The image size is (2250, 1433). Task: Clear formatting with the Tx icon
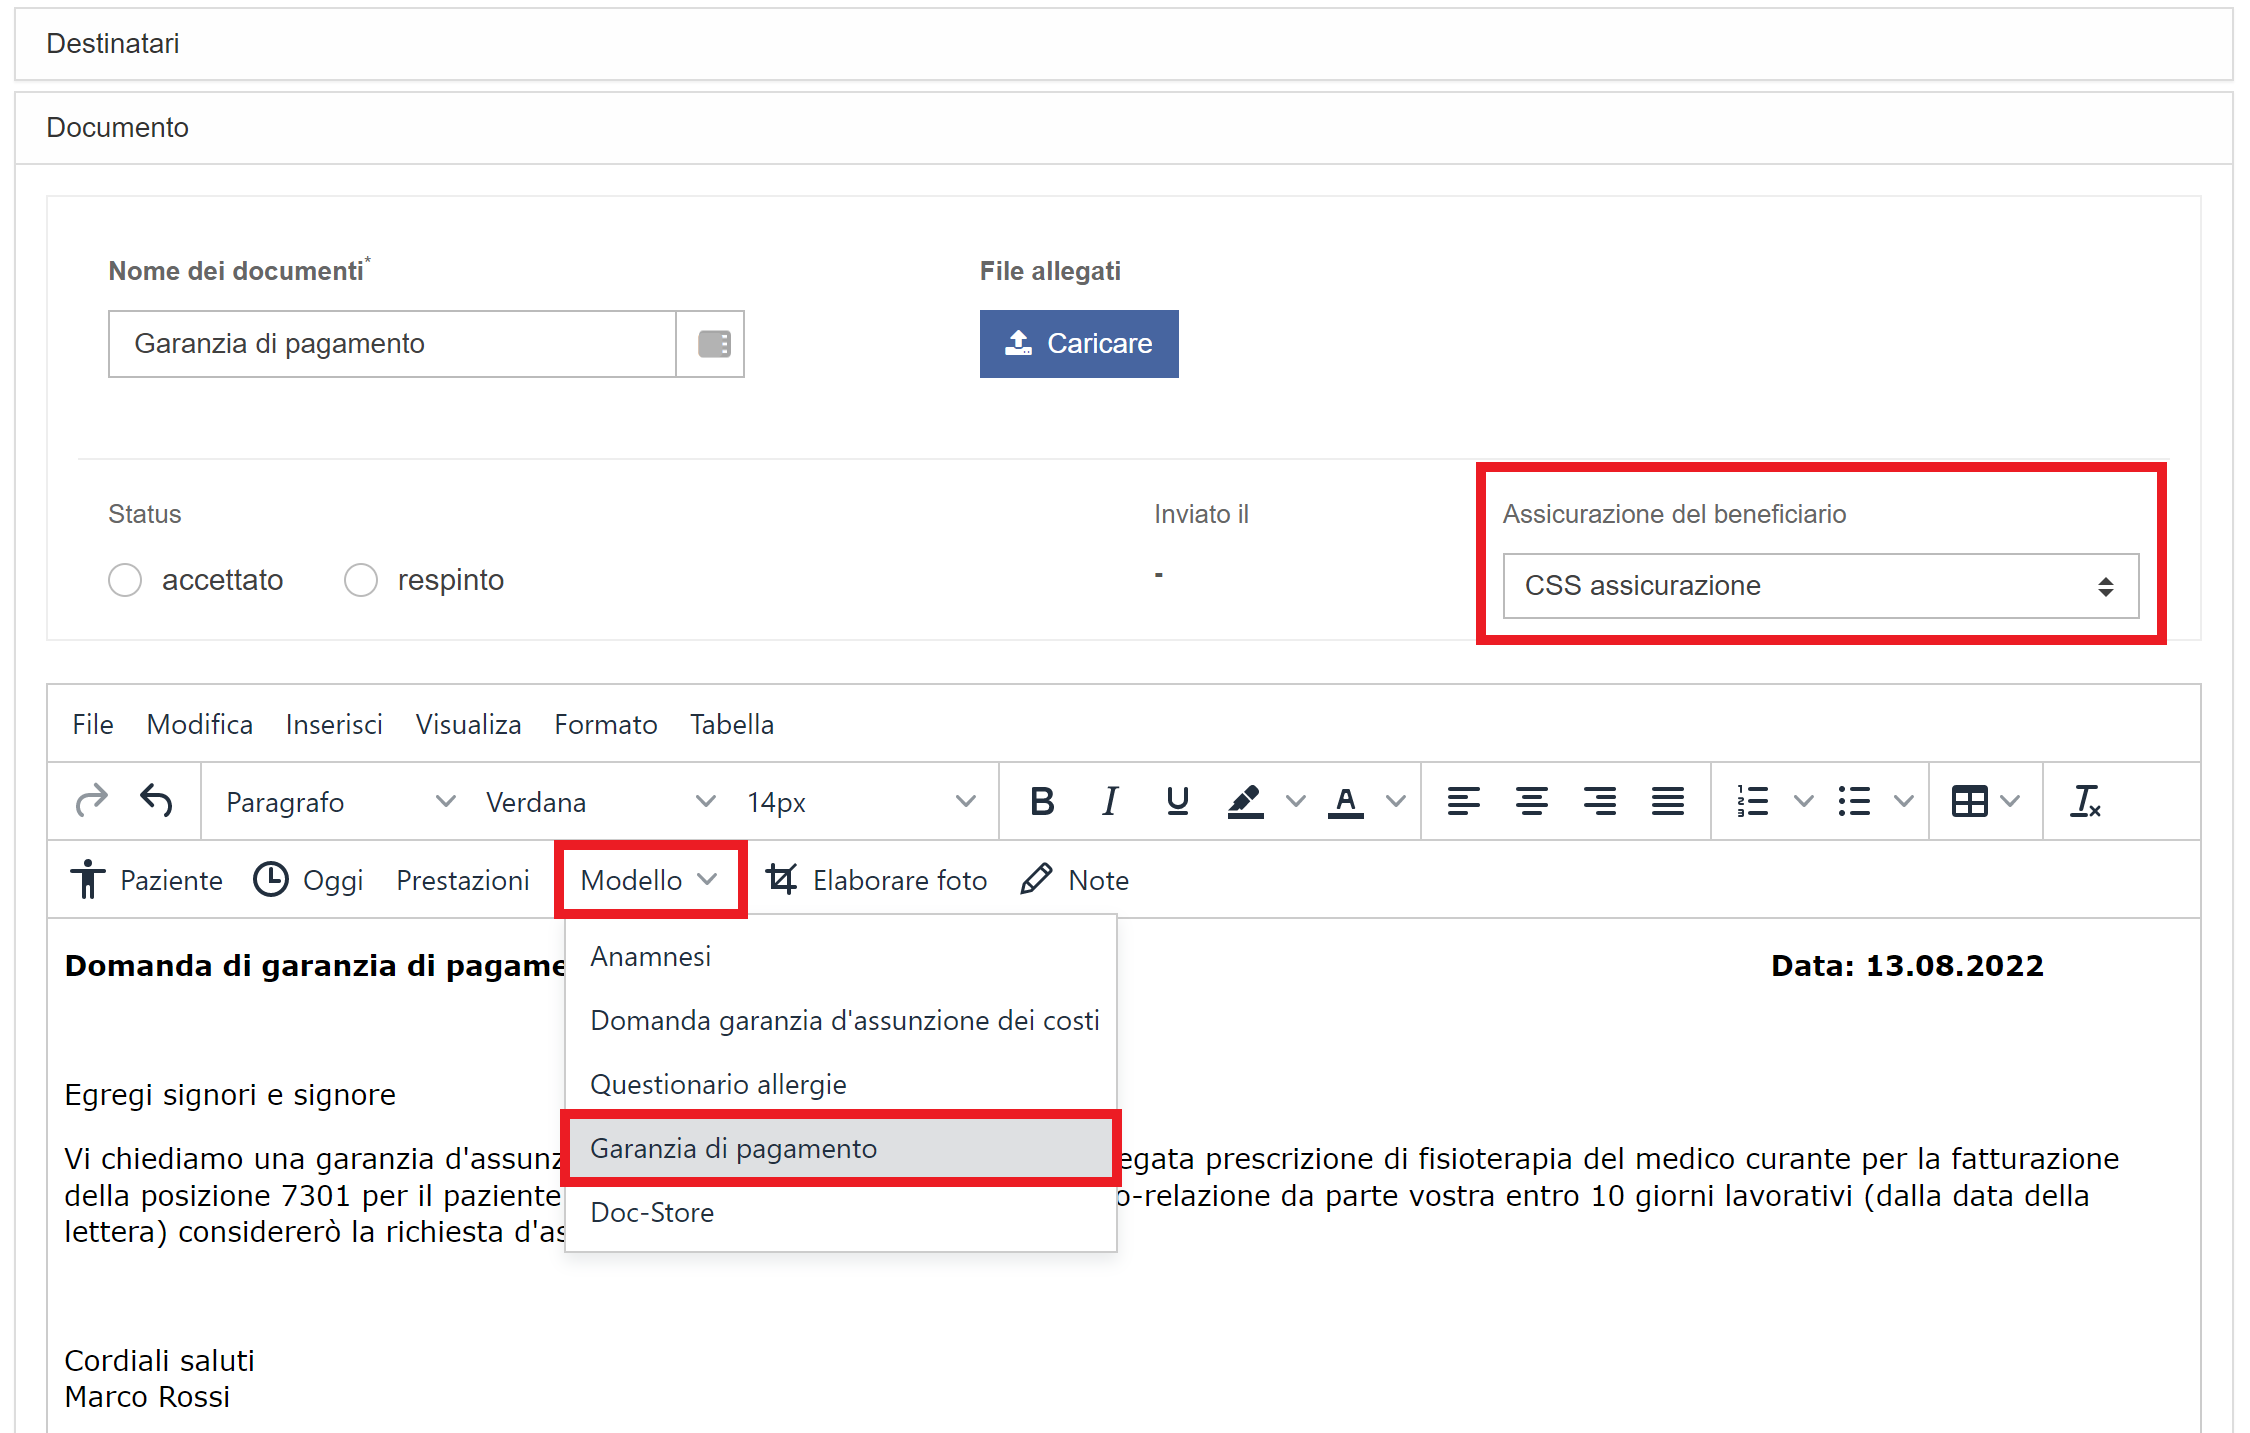pos(2086,800)
